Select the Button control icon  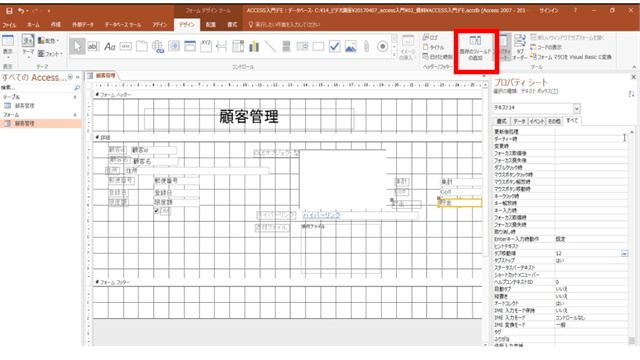pyautogui.click(x=126, y=47)
